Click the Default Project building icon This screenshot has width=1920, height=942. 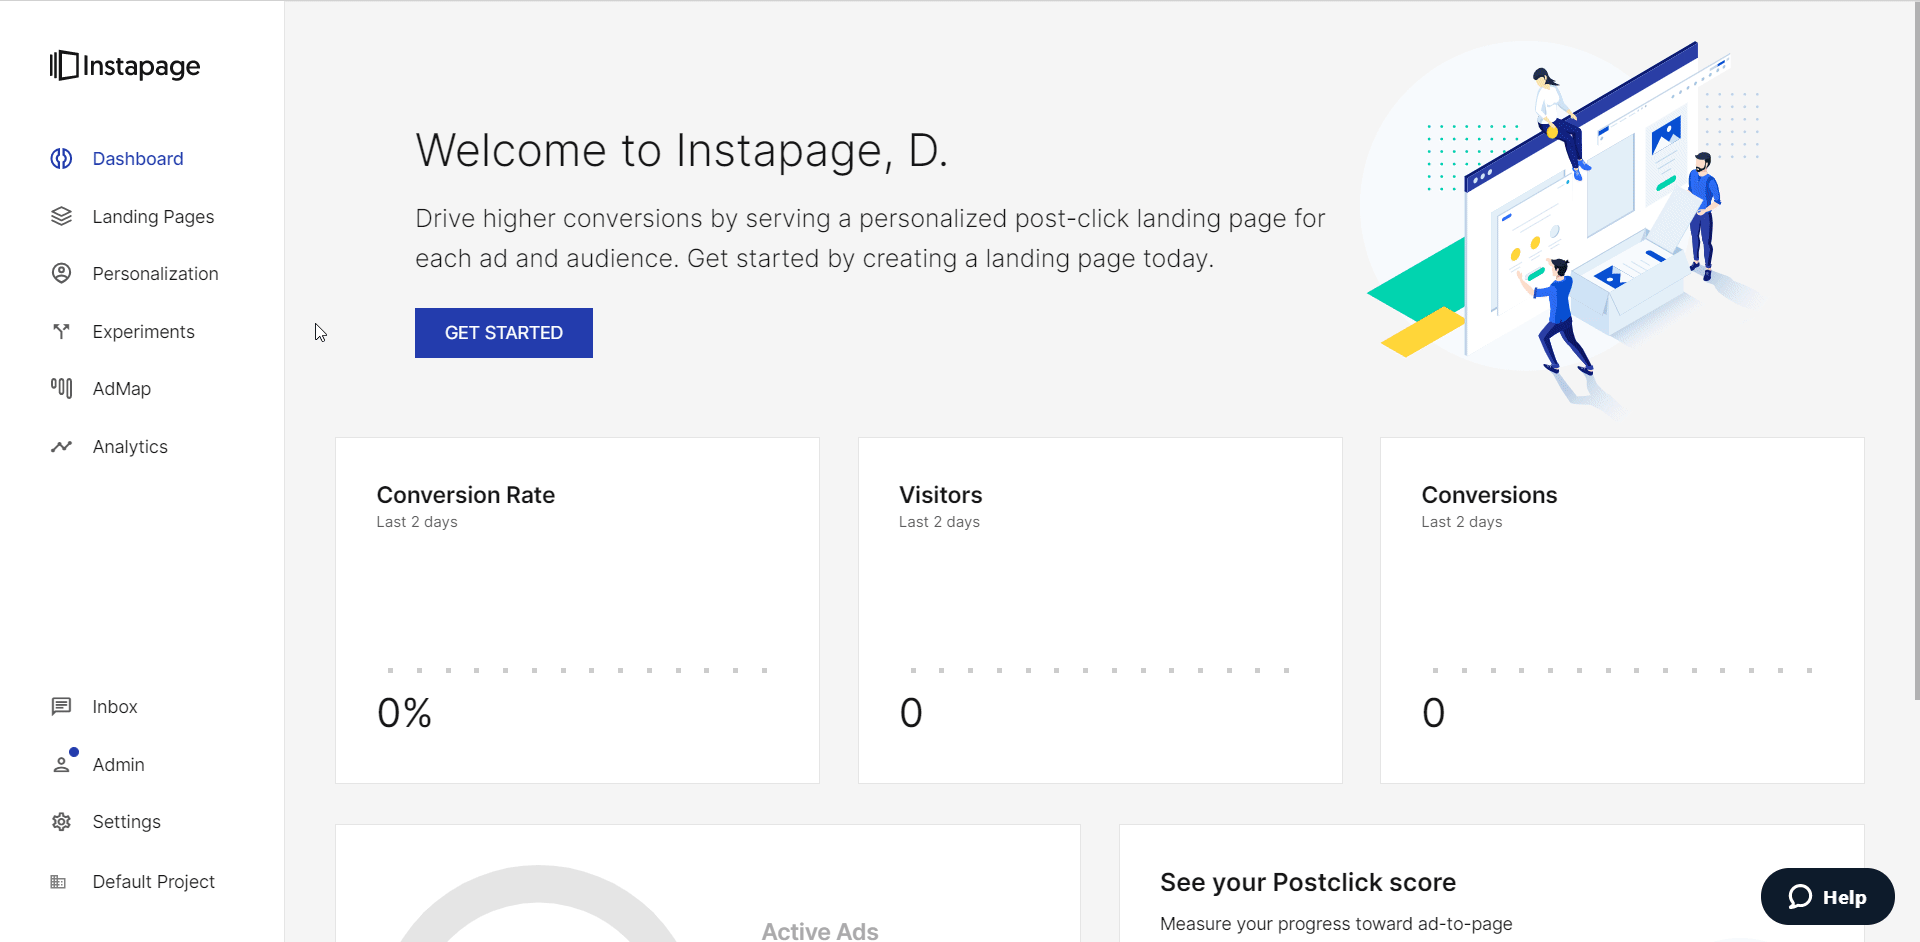click(58, 882)
